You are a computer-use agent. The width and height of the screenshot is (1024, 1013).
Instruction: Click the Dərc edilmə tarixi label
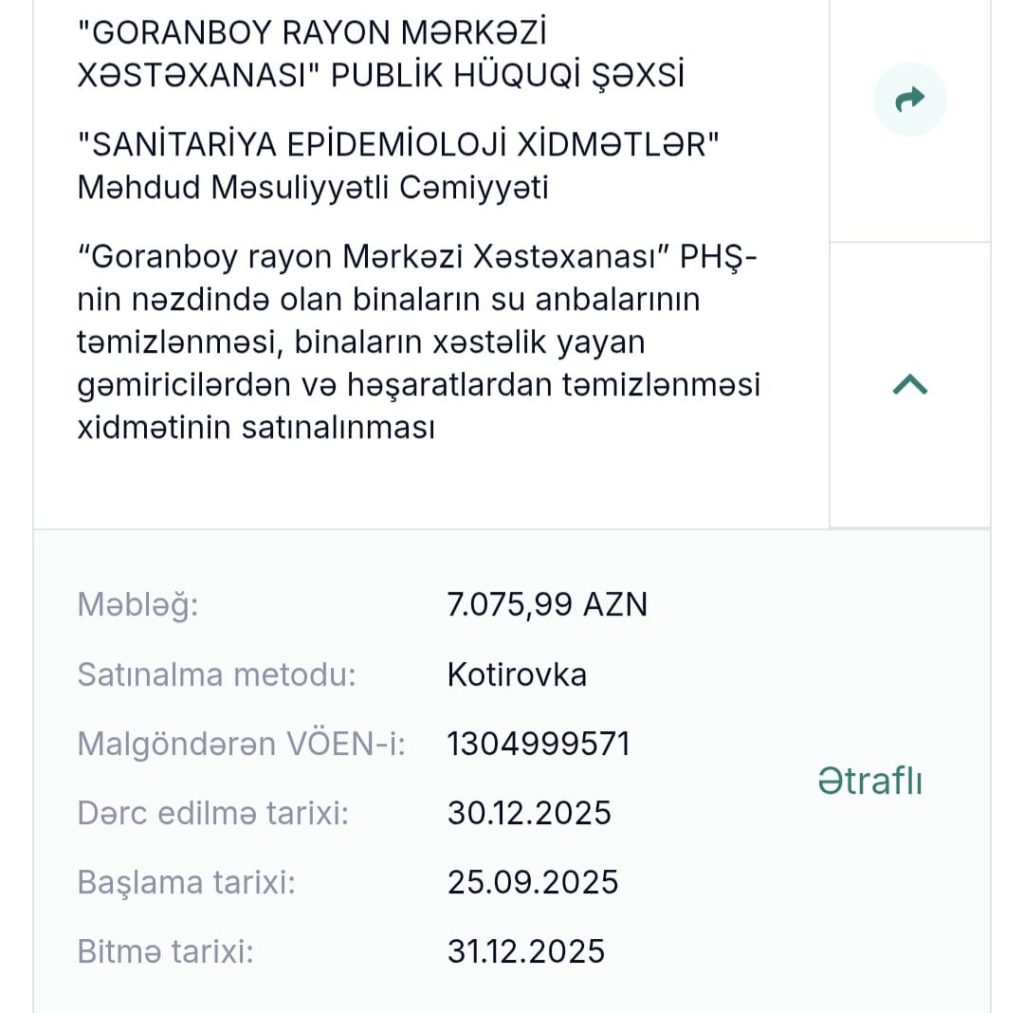(x=212, y=813)
